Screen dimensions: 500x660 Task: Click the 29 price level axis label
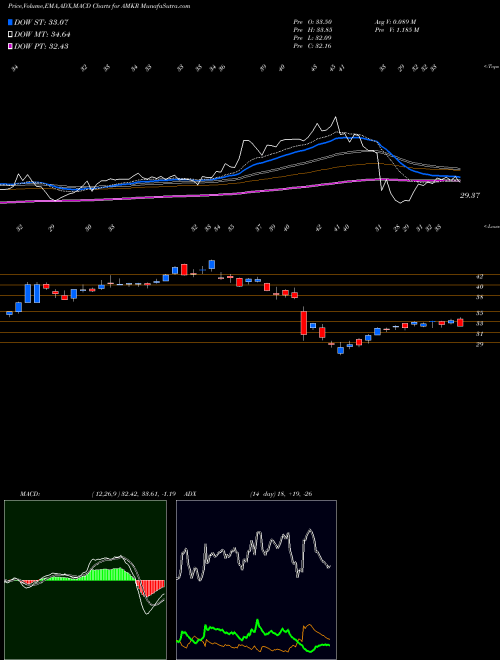479,344
